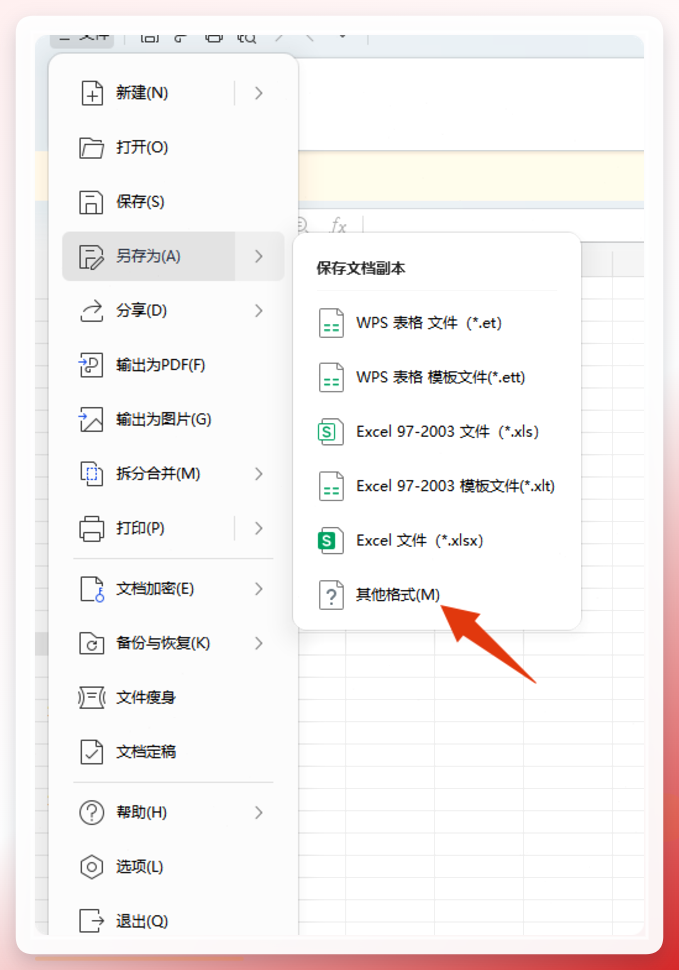Click the Other formats question-mark file icon
679x970 pixels.
coord(331,595)
